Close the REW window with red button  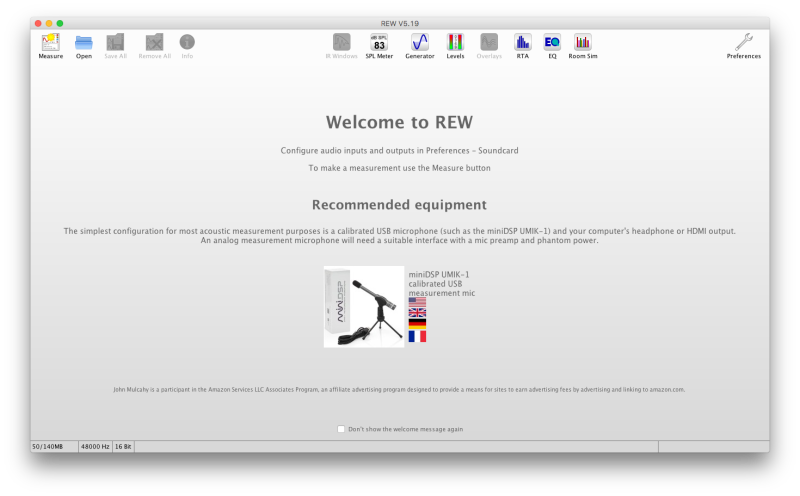point(38,23)
